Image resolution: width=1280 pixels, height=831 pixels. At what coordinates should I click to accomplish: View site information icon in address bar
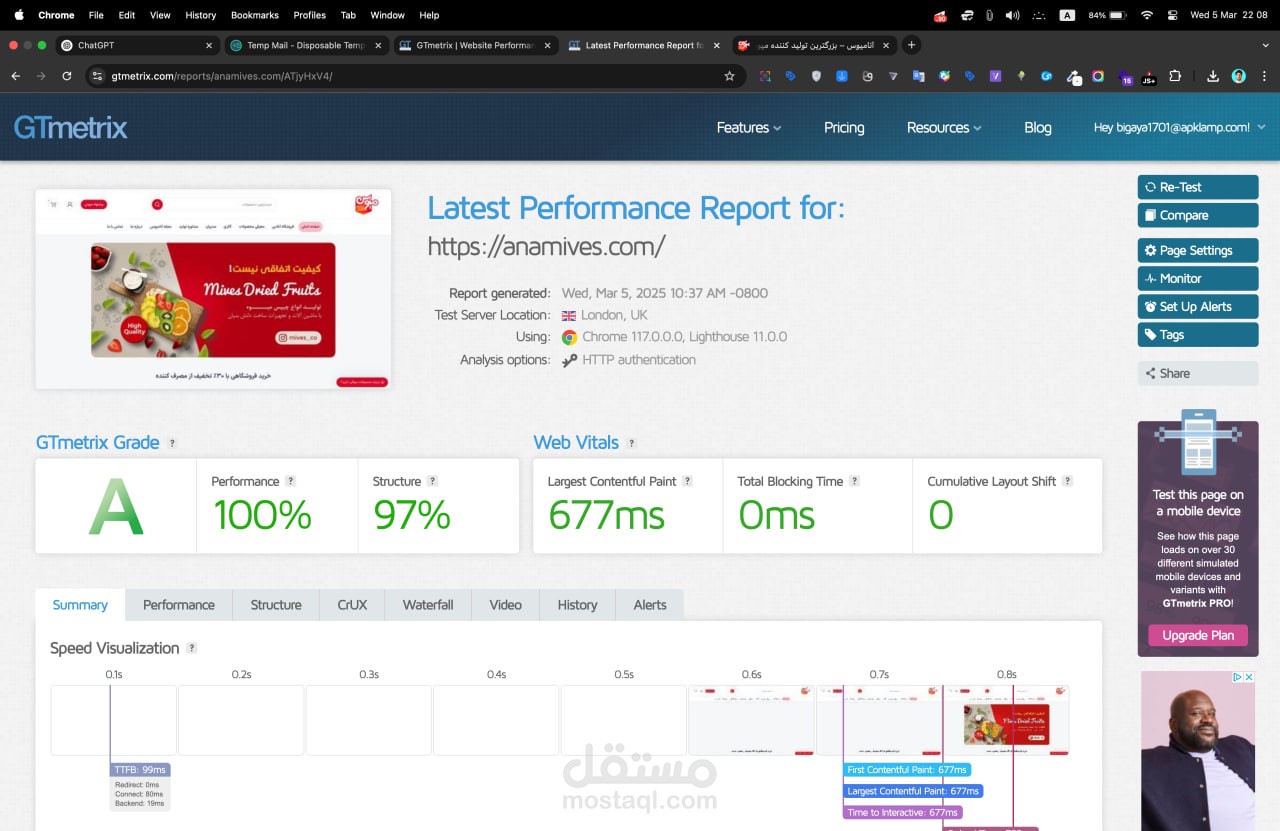pyautogui.click(x=97, y=76)
